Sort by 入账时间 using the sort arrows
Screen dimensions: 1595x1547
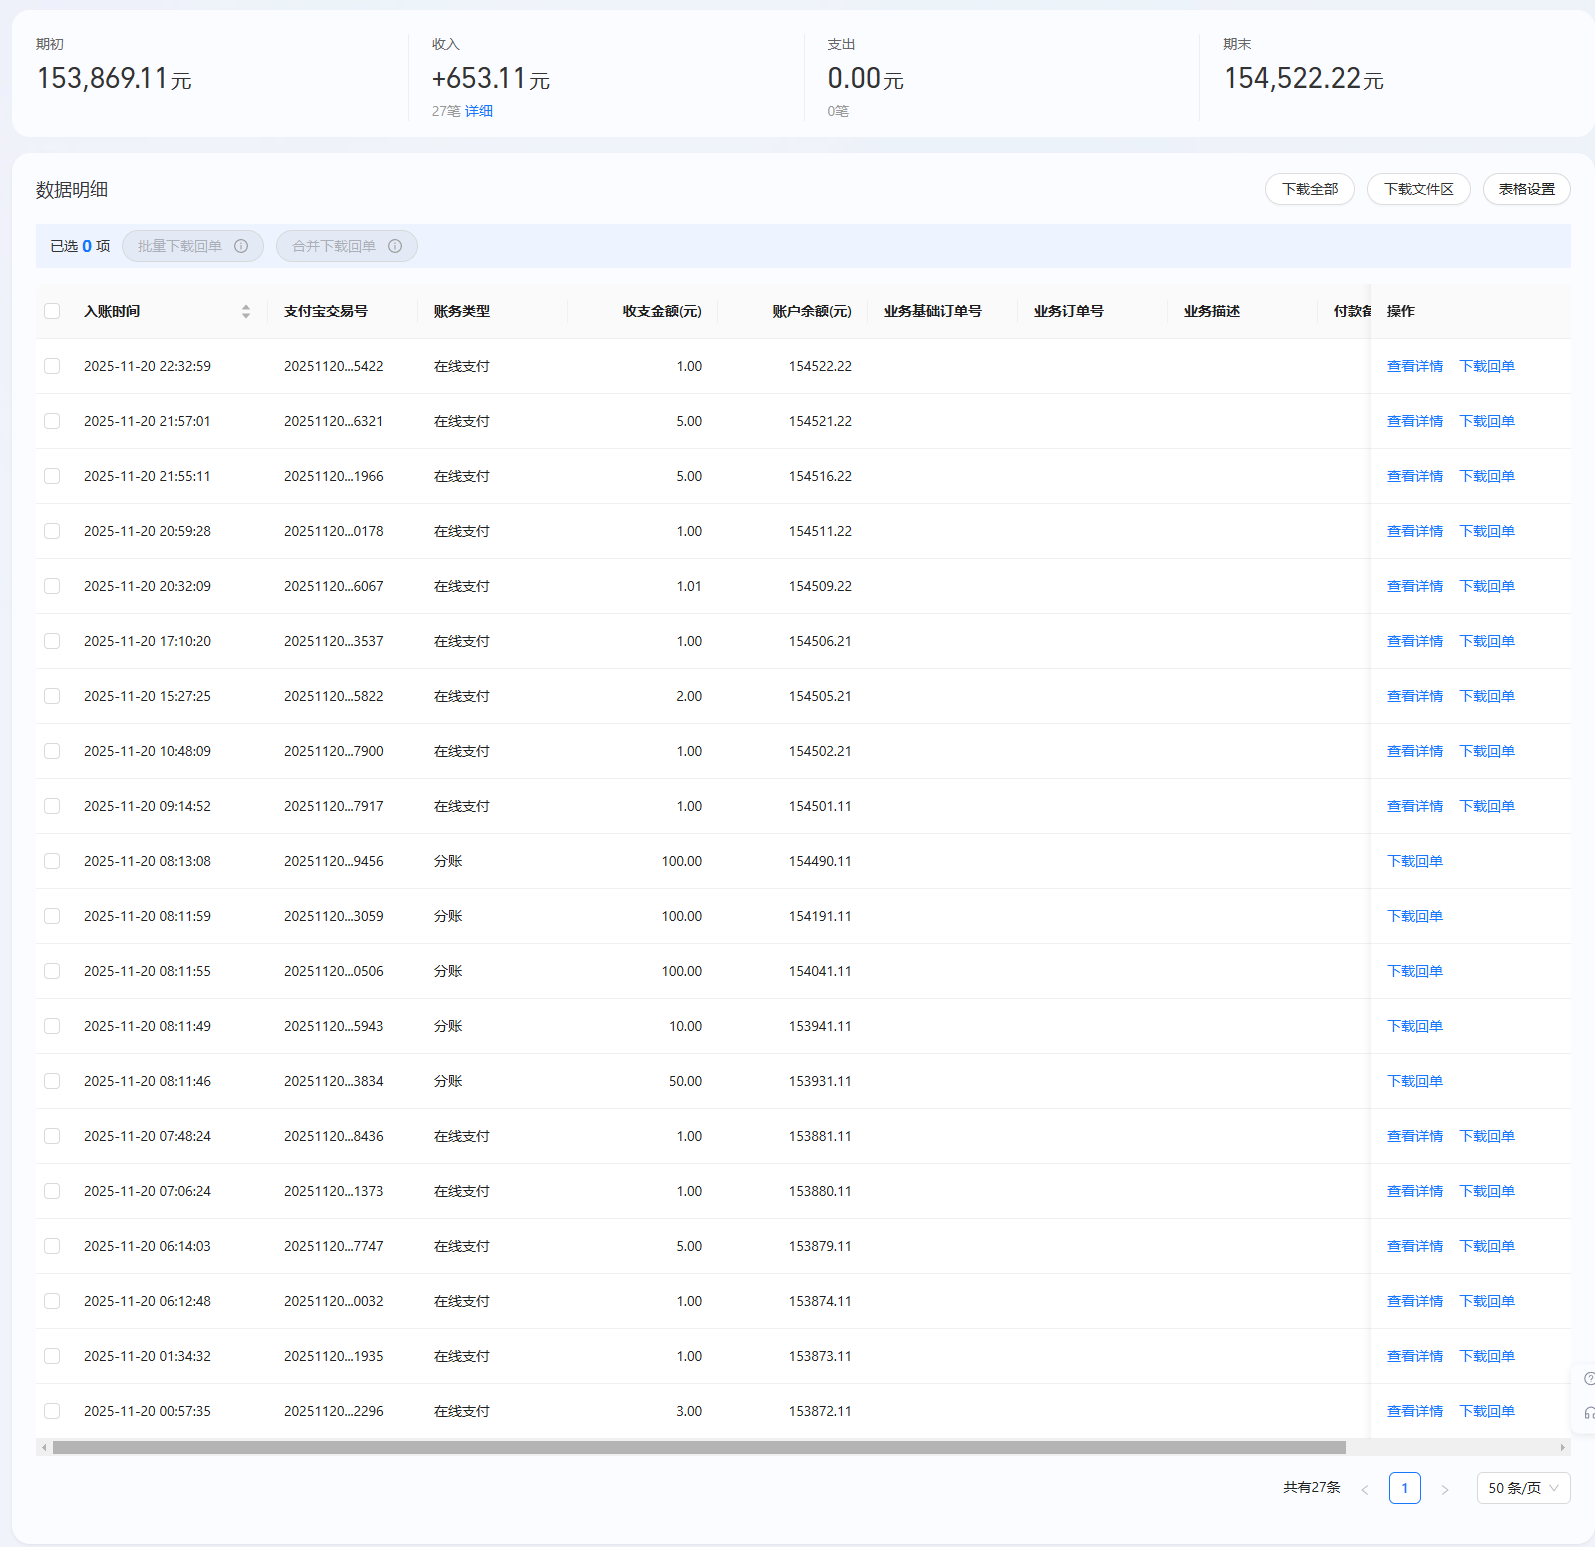(x=246, y=311)
